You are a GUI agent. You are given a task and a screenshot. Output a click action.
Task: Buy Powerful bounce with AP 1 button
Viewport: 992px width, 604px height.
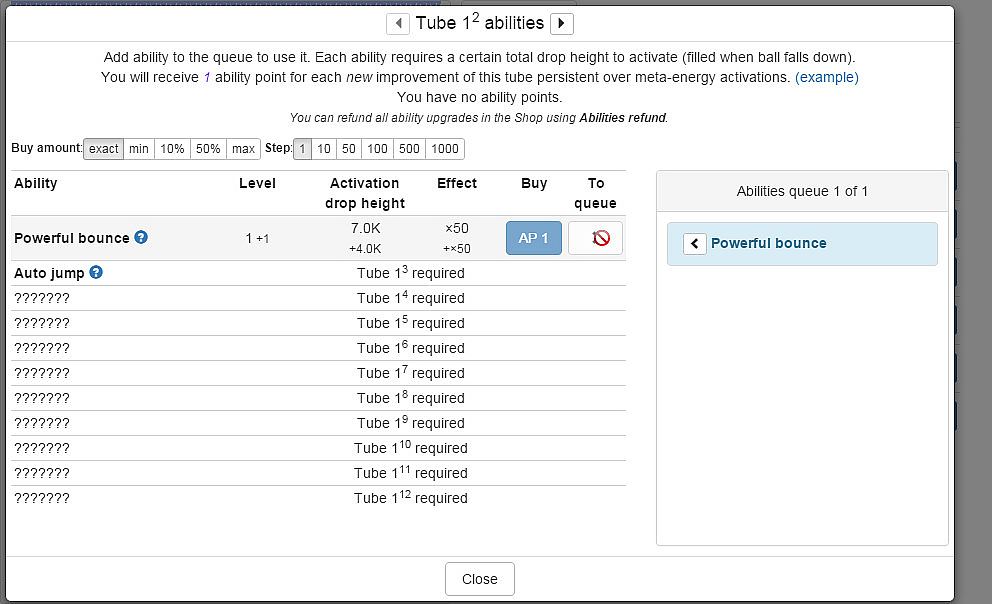pyautogui.click(x=534, y=238)
